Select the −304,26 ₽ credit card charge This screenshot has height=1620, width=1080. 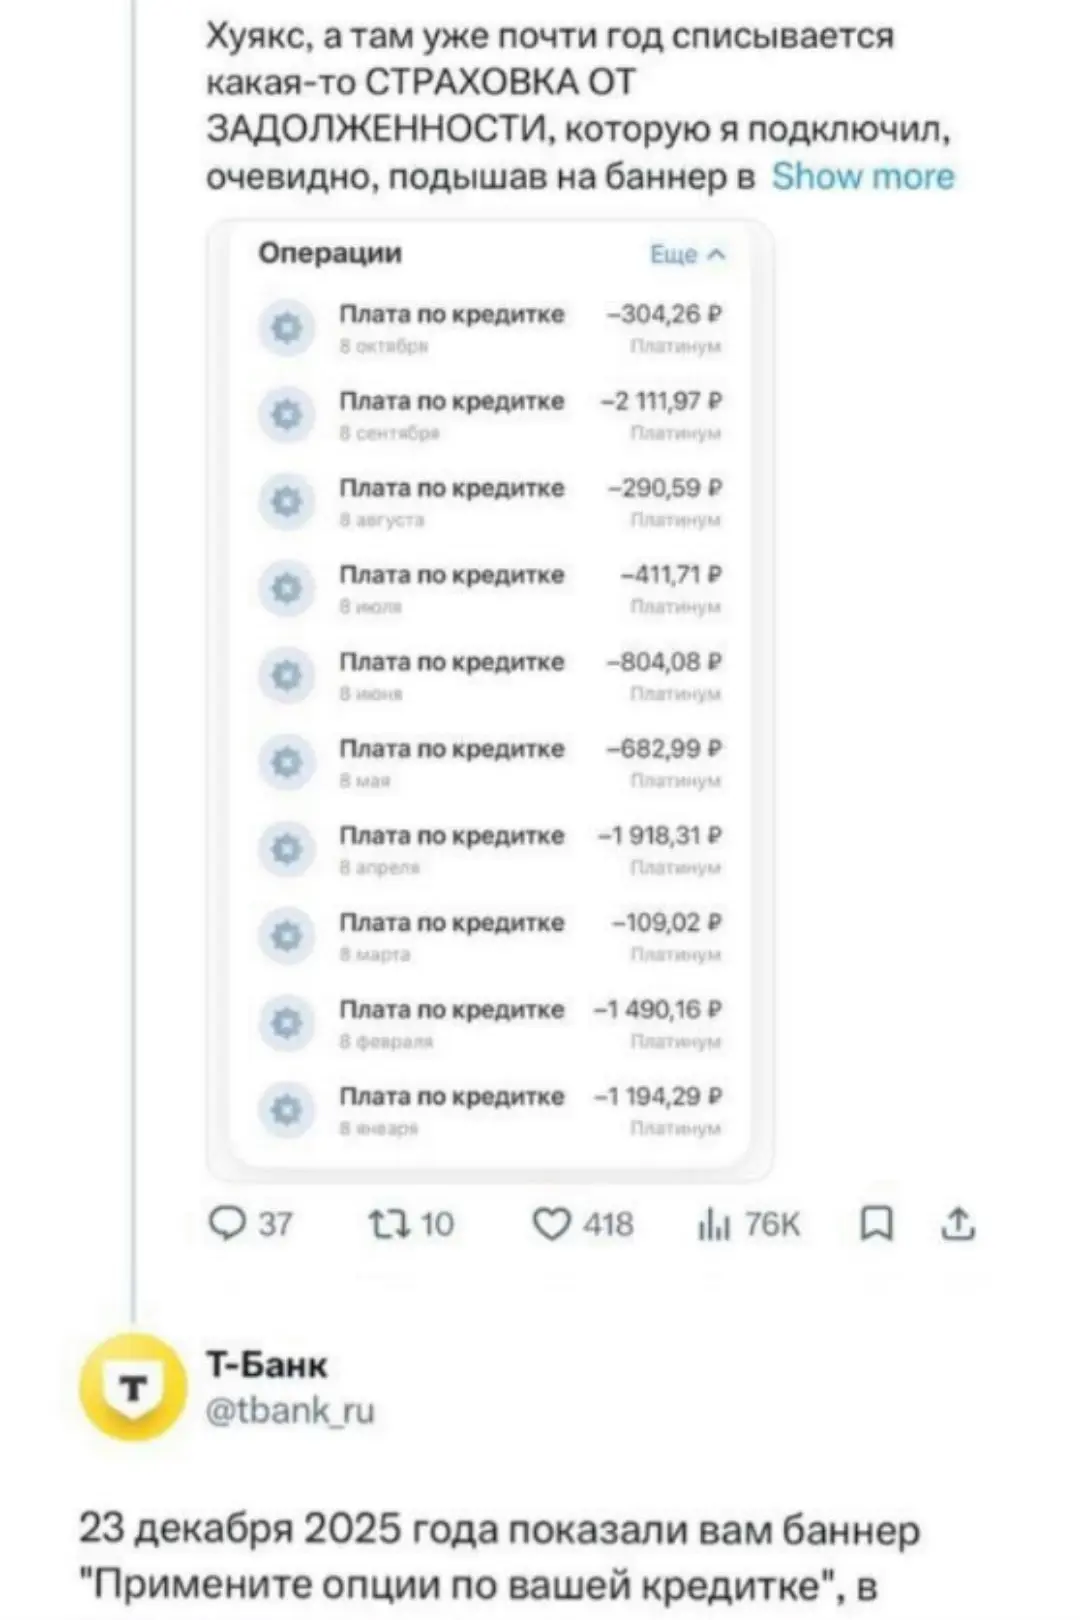[x=490, y=327]
